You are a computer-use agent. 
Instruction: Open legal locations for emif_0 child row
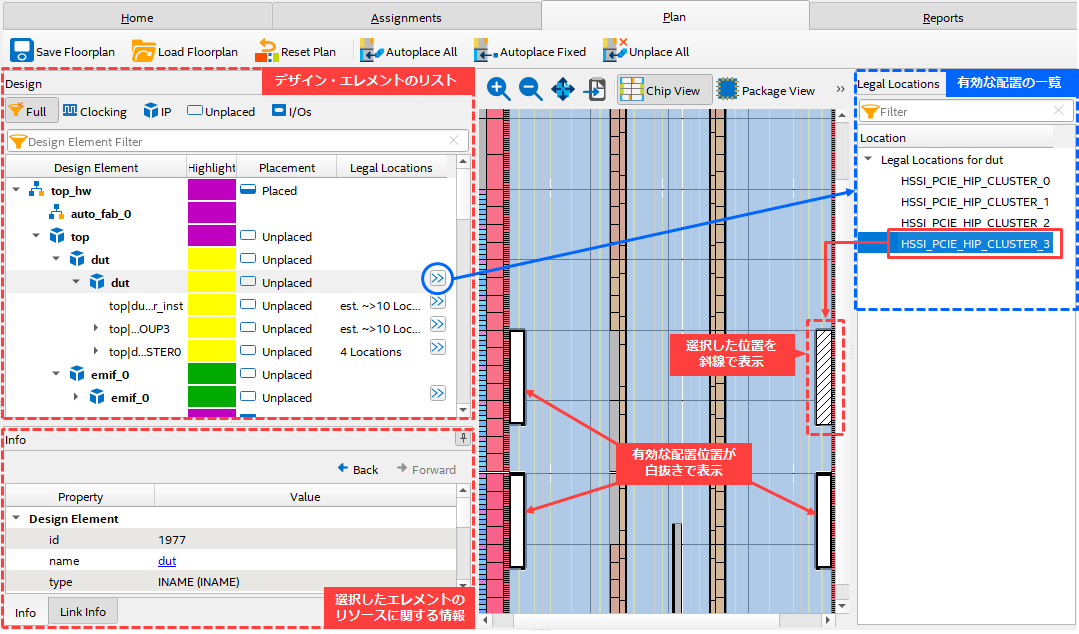(438, 393)
